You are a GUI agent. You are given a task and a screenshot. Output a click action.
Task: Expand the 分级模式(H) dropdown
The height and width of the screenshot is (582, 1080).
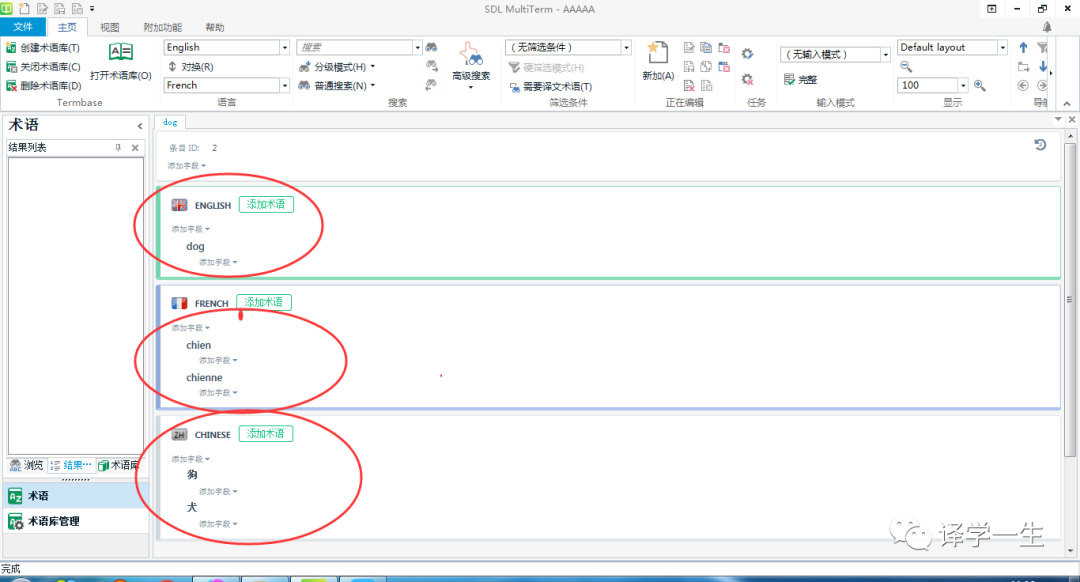(x=373, y=67)
